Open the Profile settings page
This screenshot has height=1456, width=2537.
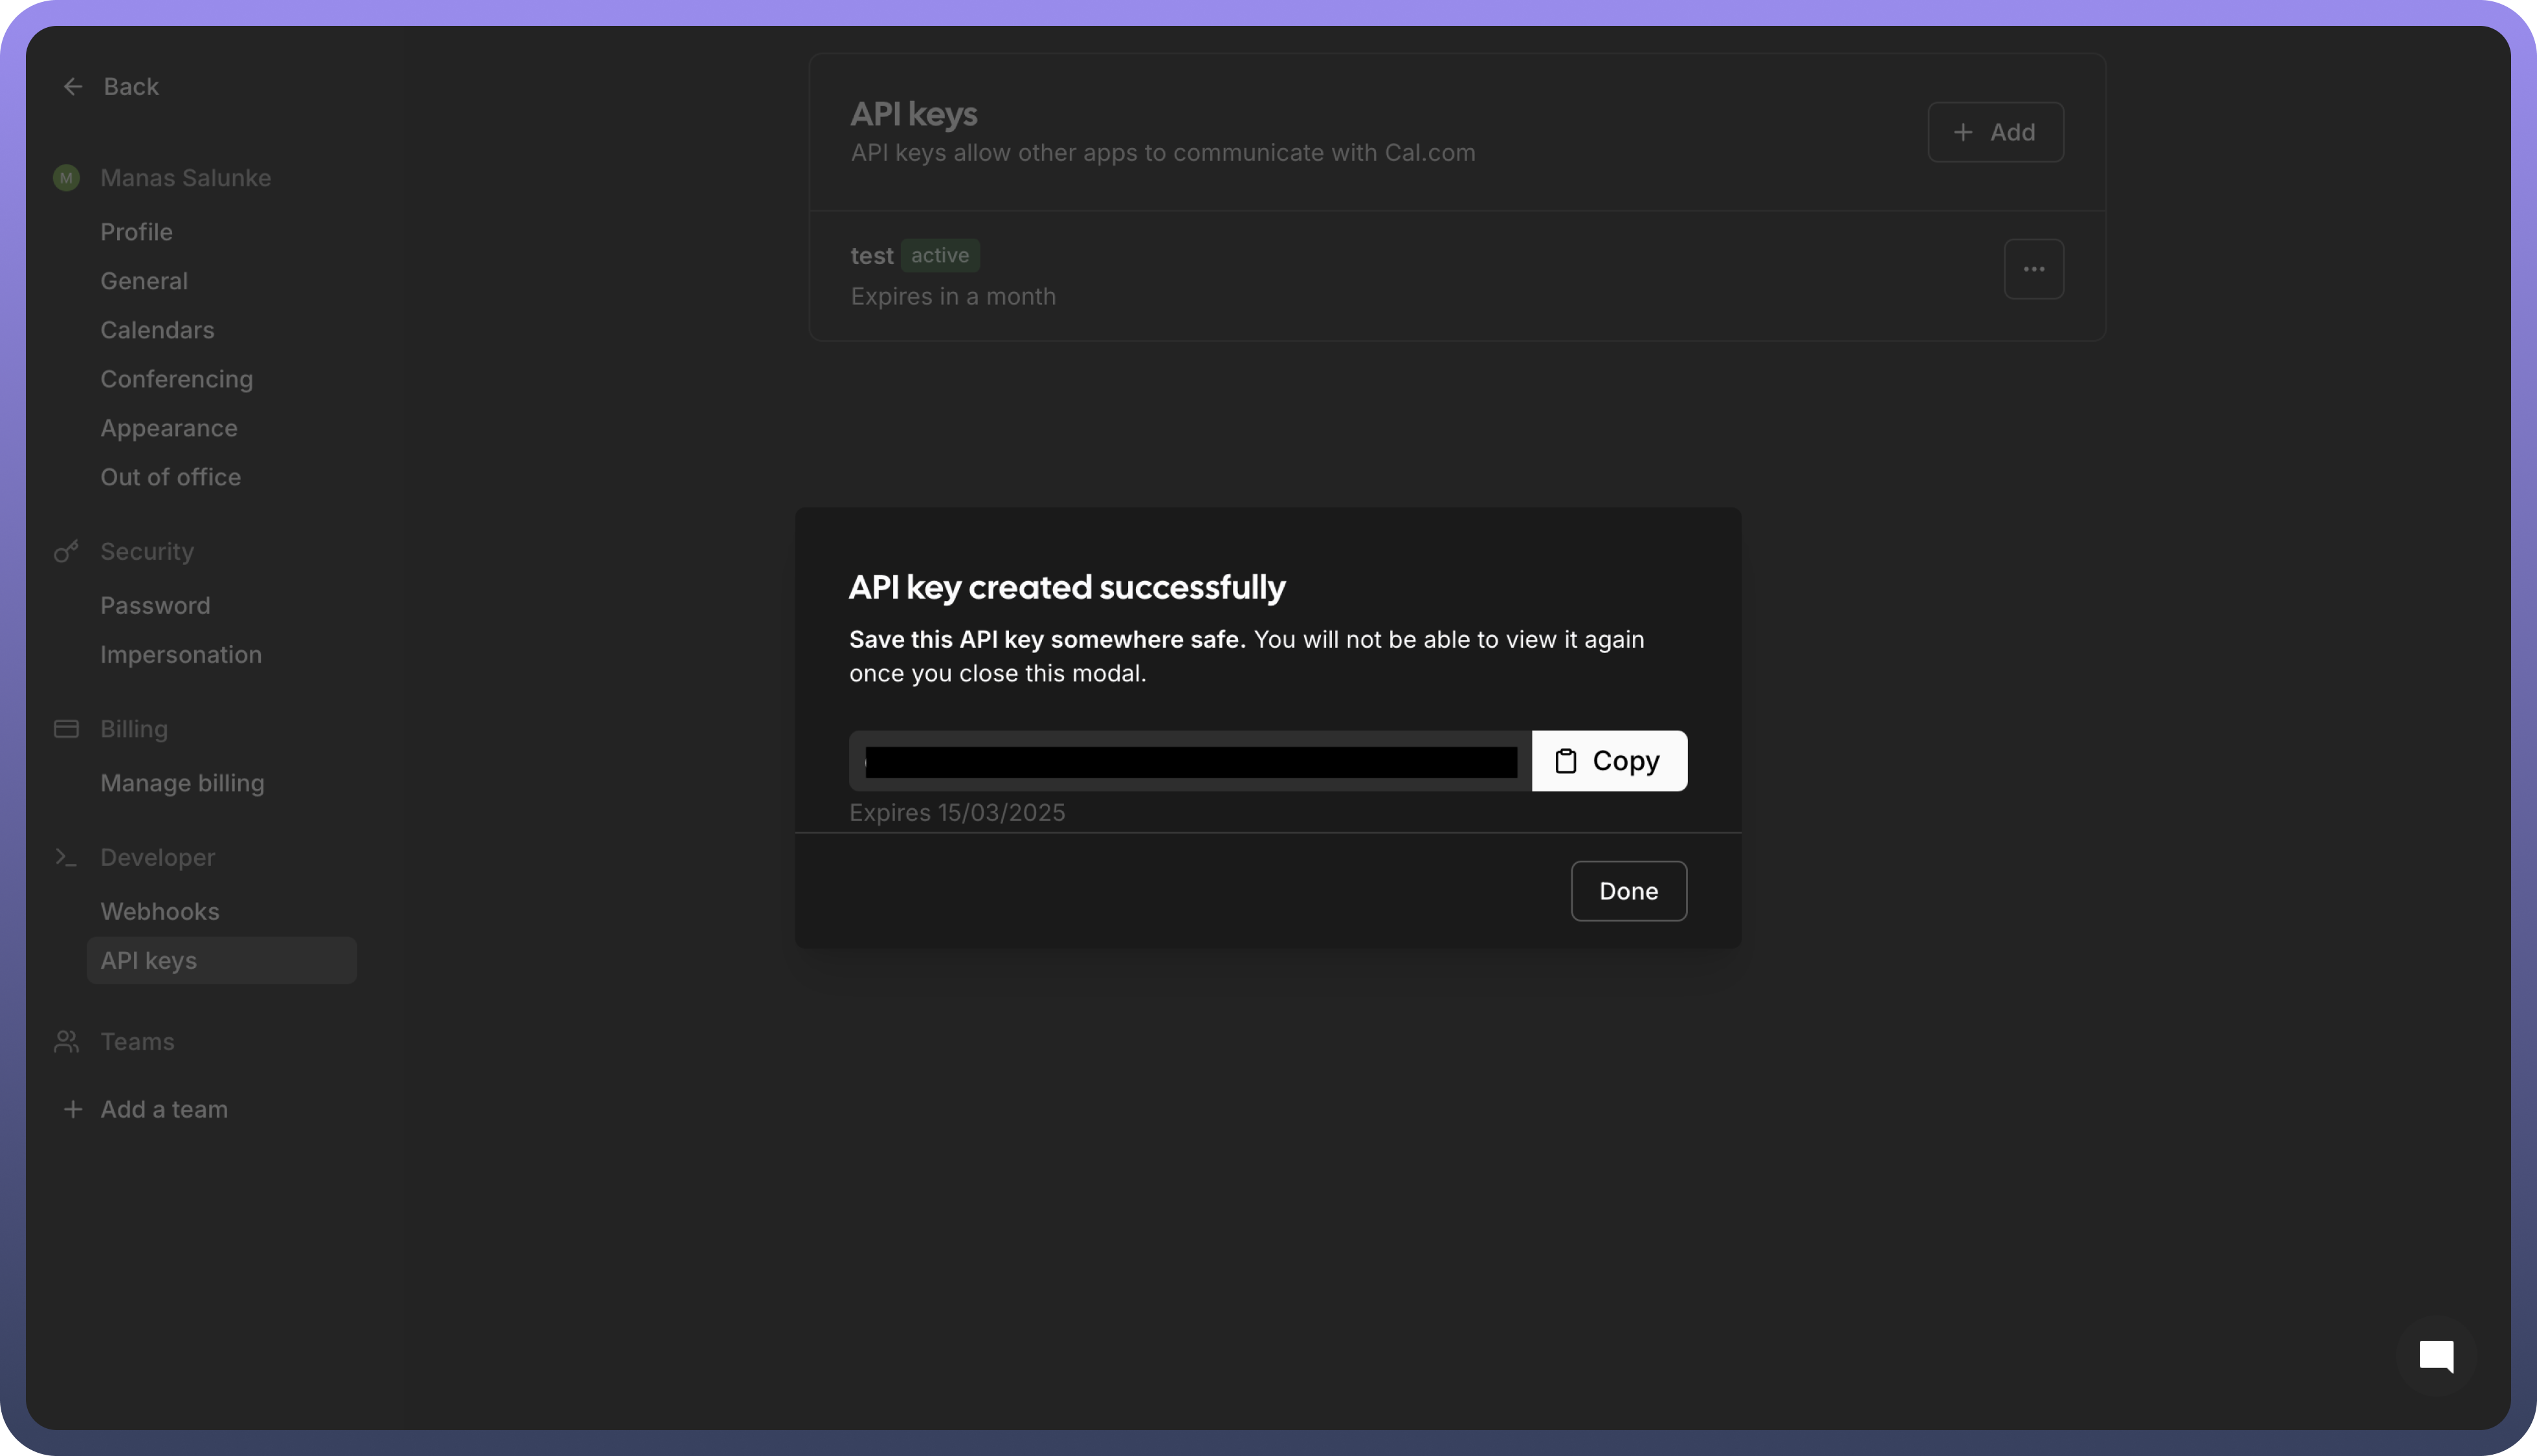click(x=136, y=232)
